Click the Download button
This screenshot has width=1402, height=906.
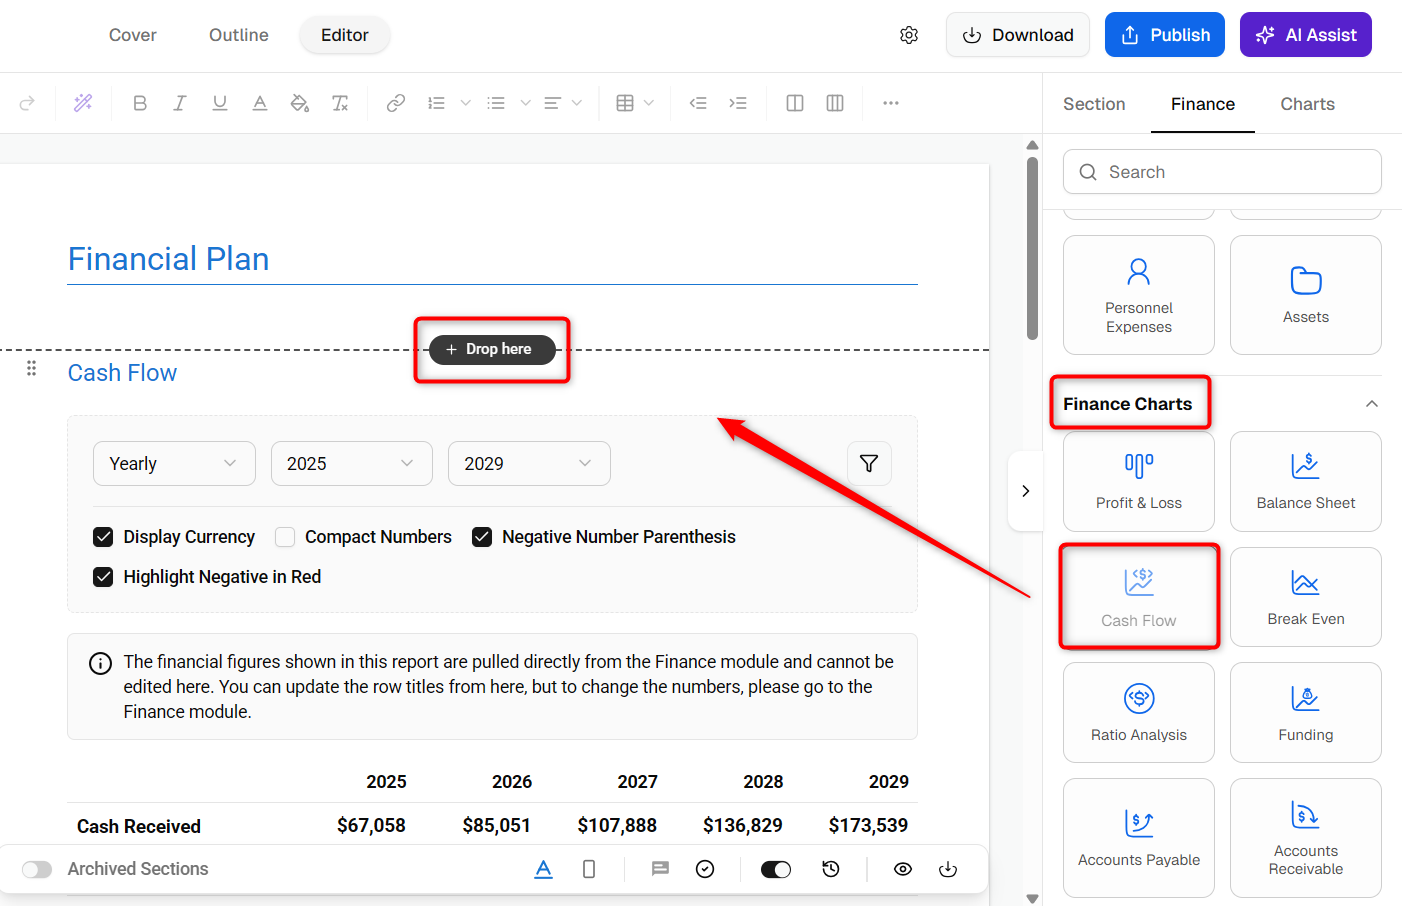click(1018, 35)
